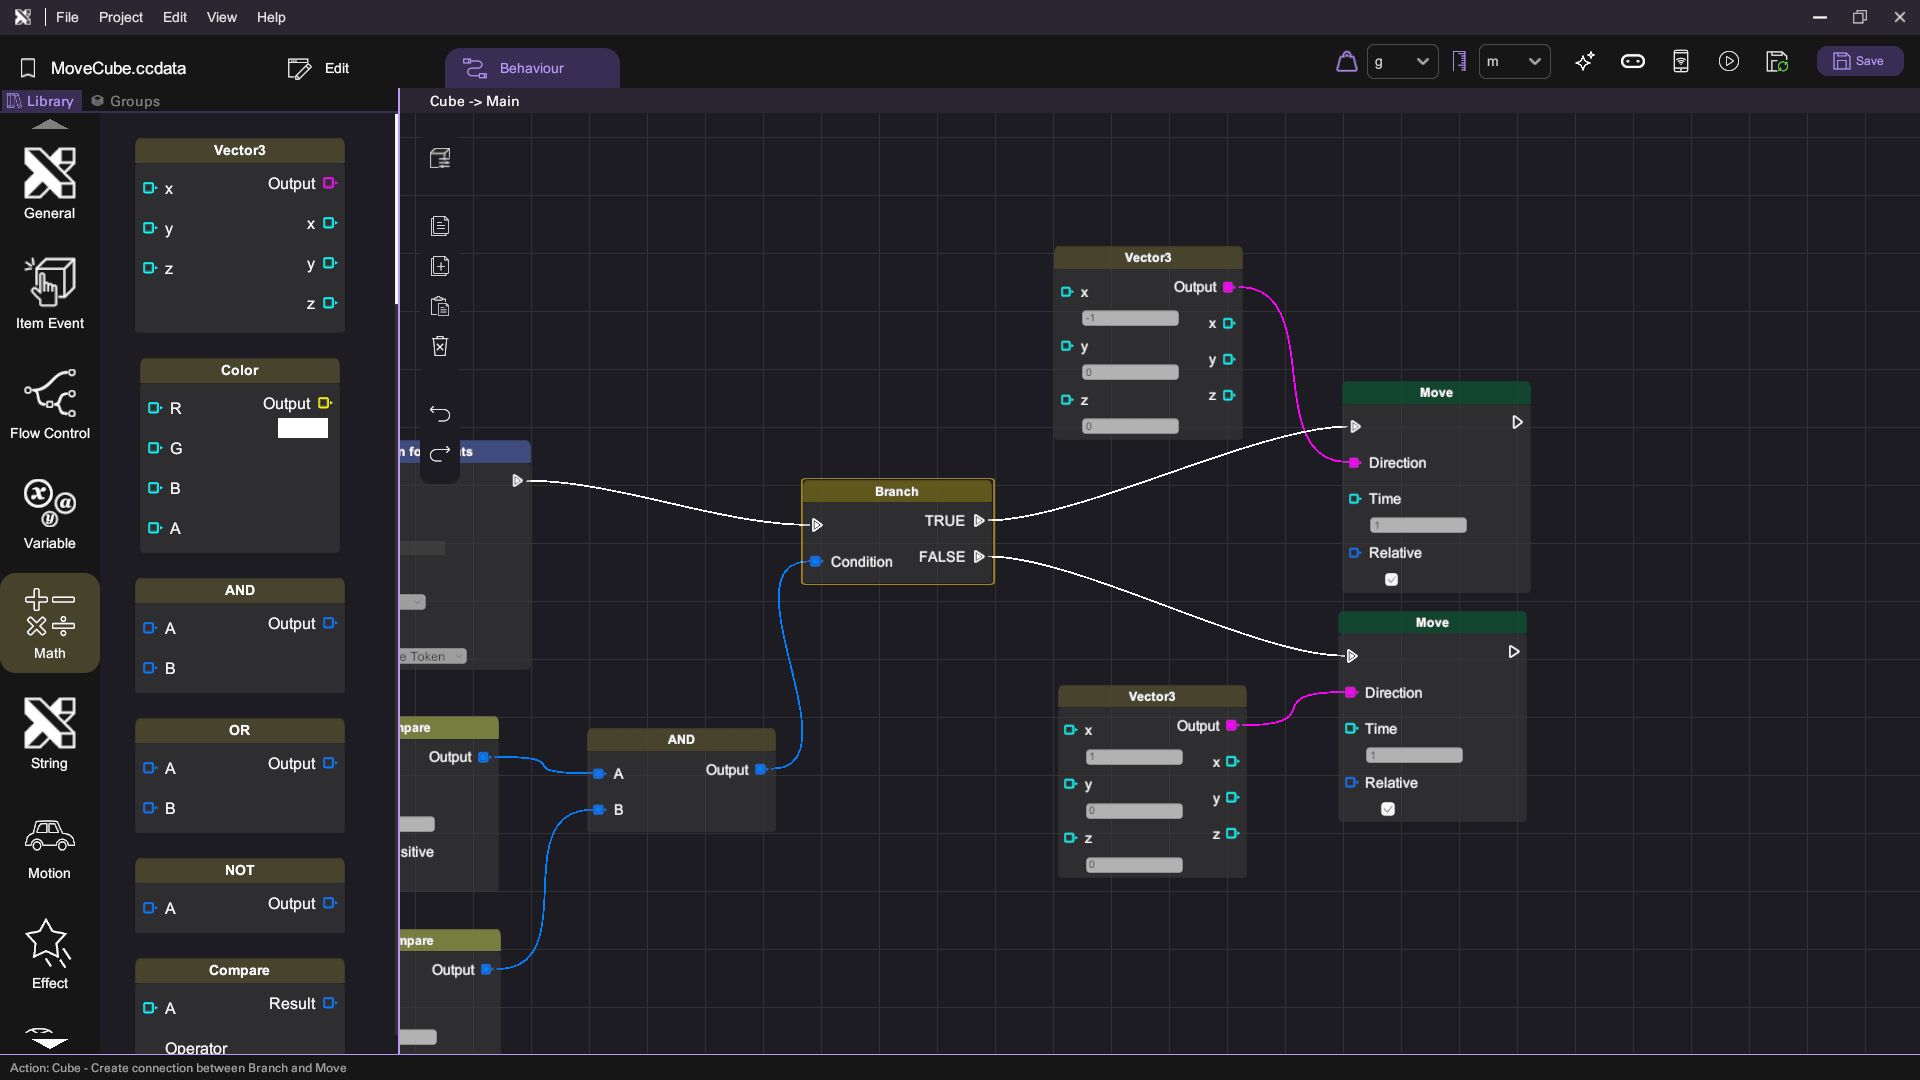
Task: Select the Flow Control category
Action: 49,404
